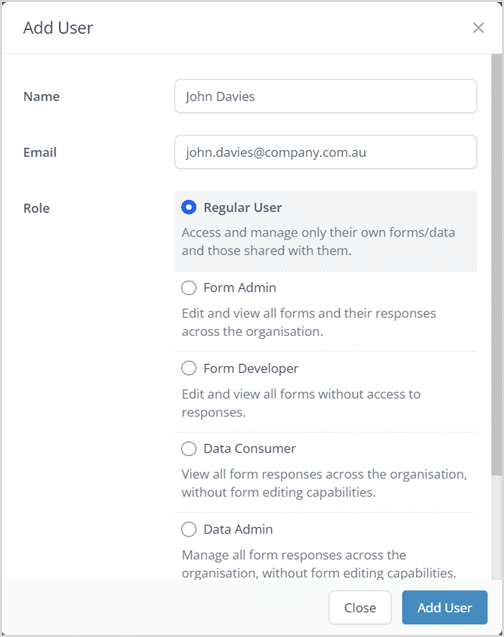Click the "Data Consumer" role label text
This screenshot has width=504, height=637.
(x=249, y=448)
